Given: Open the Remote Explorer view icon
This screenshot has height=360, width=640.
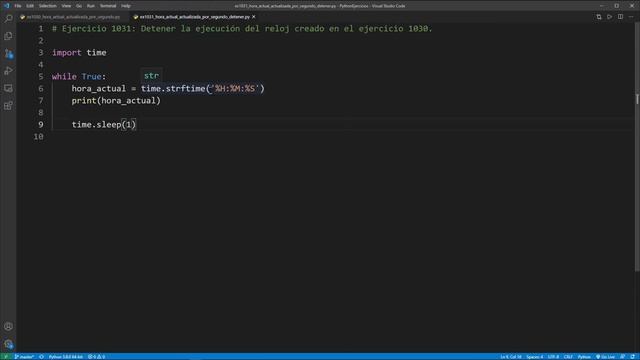Looking at the screenshot, I should pos(8,88).
